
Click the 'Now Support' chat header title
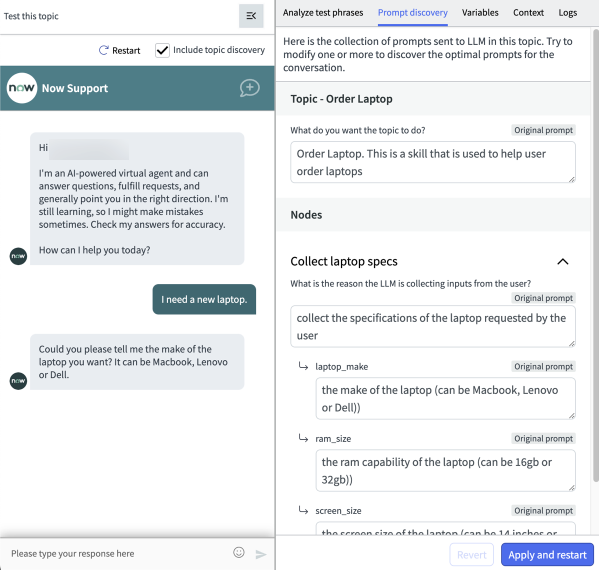75,88
